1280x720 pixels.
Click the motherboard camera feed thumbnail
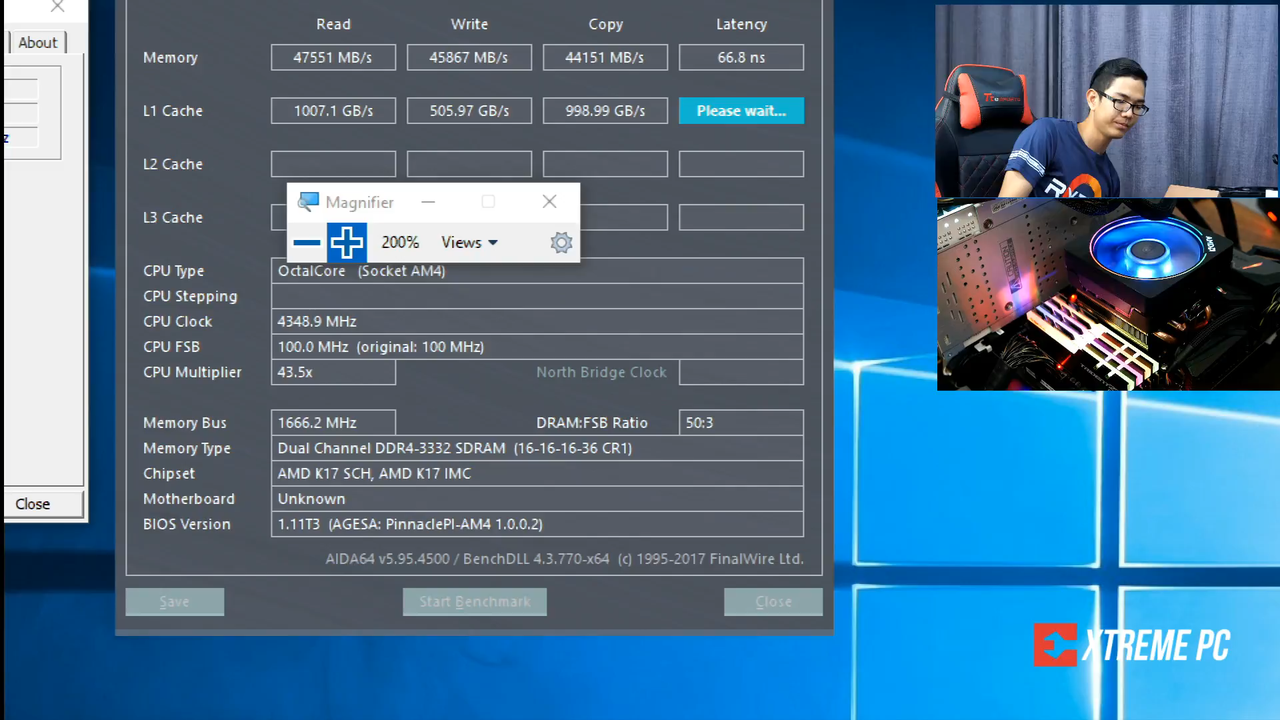click(x=1108, y=294)
